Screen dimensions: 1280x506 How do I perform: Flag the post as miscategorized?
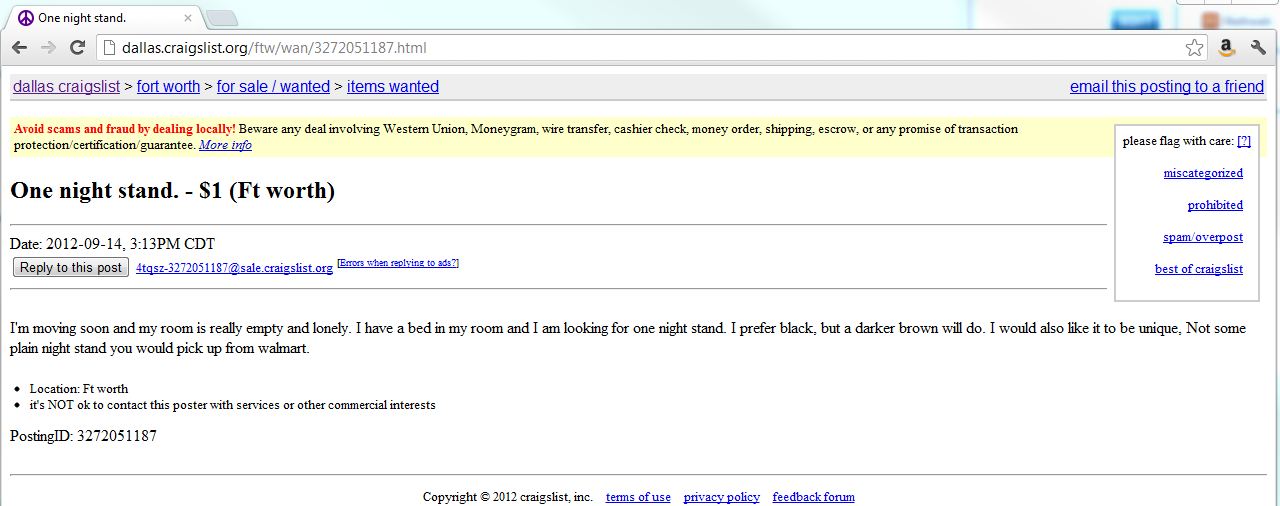(1203, 173)
